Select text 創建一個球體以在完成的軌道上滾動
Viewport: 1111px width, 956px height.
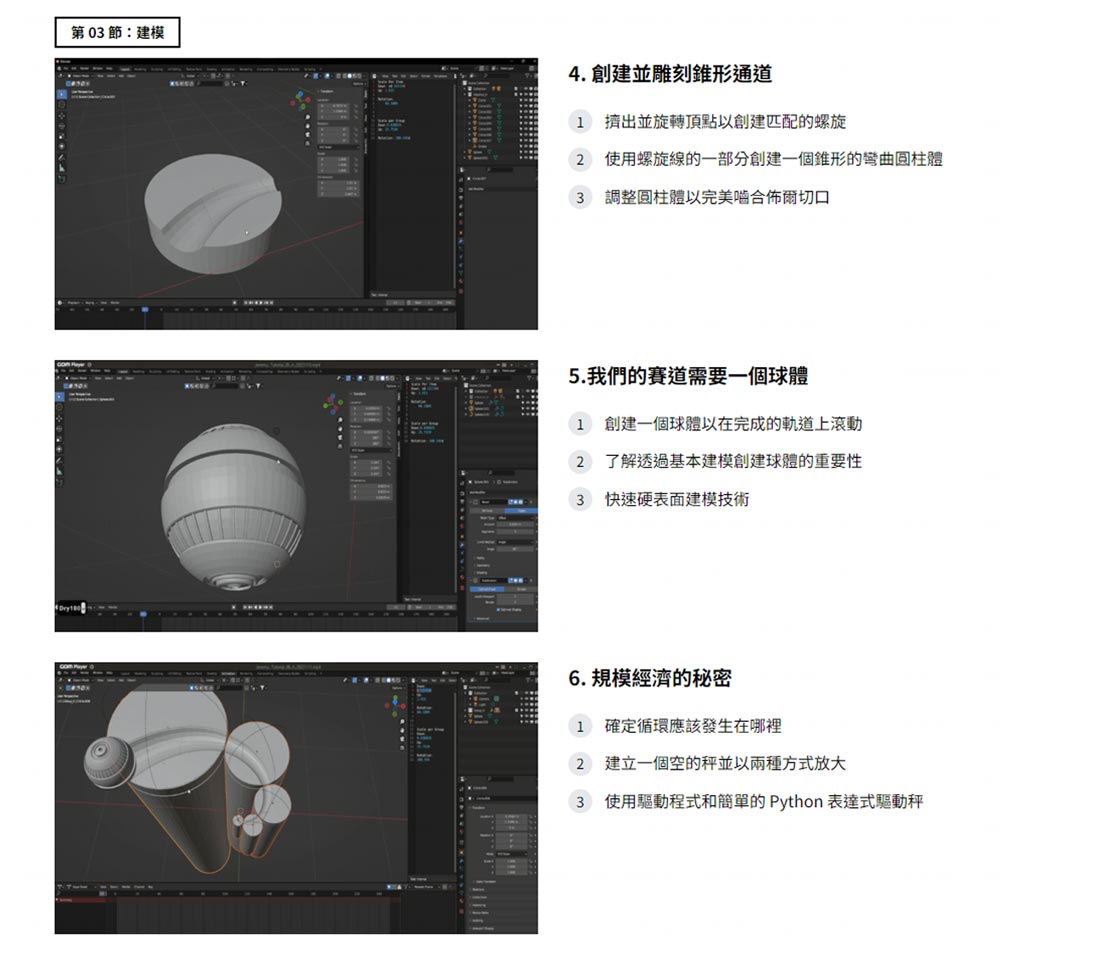(733, 424)
